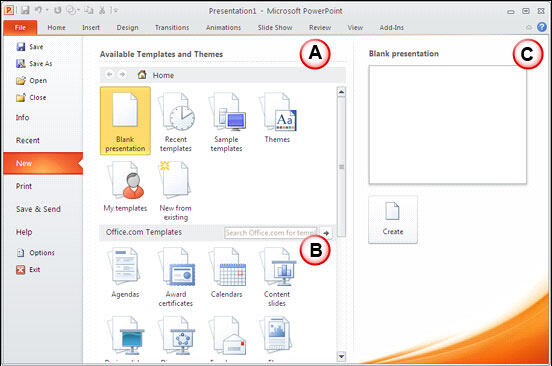The width and height of the screenshot is (552, 366).
Task: Select the New section
Action: [43, 163]
